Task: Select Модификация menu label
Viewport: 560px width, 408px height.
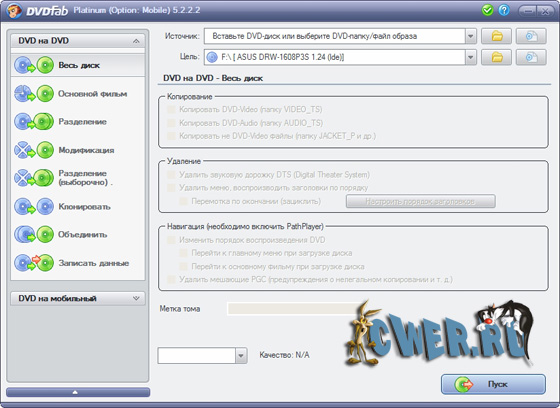Action: [86, 150]
